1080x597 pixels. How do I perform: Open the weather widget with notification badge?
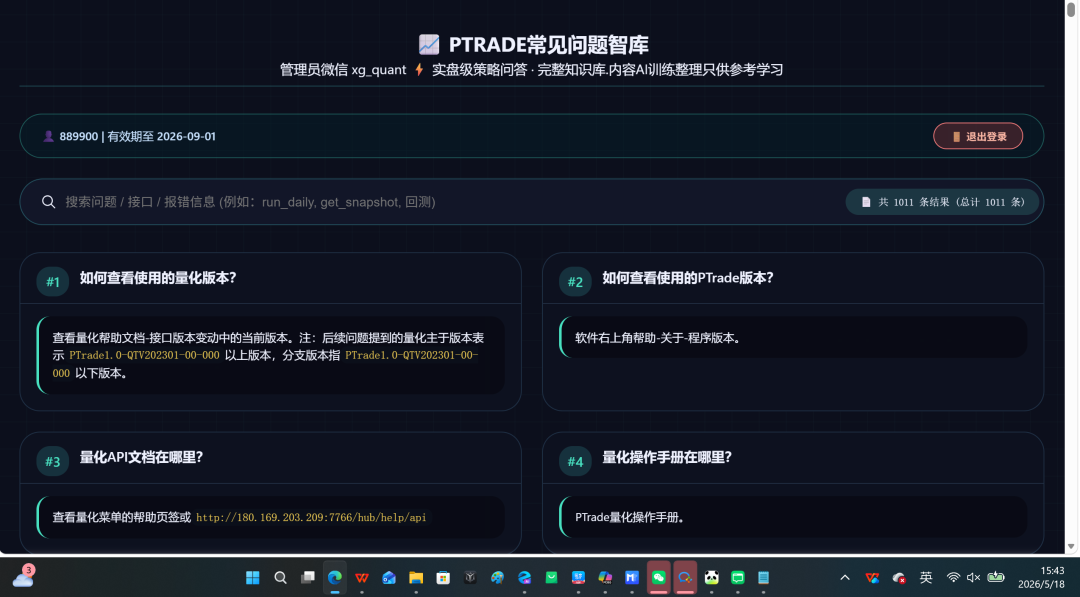coord(23,576)
